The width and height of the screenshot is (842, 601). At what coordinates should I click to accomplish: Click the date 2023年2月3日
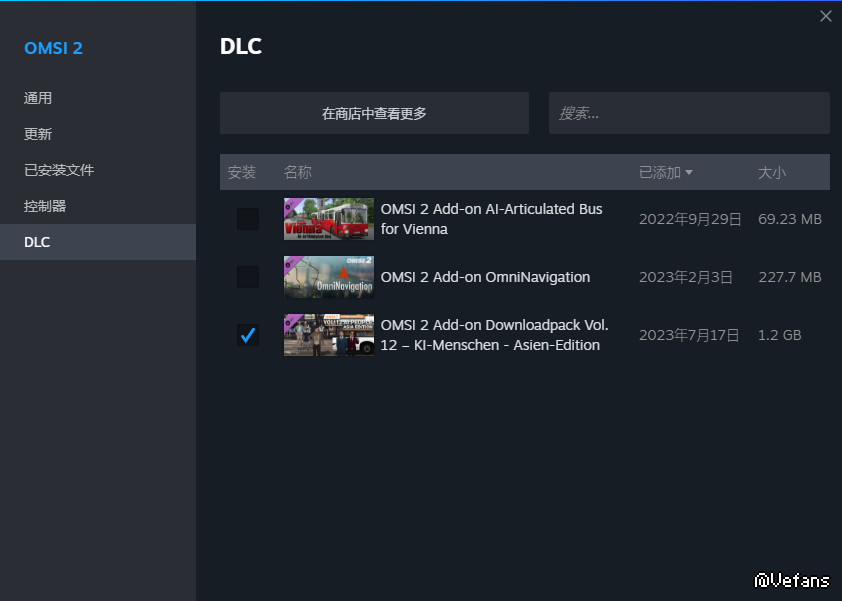(686, 277)
